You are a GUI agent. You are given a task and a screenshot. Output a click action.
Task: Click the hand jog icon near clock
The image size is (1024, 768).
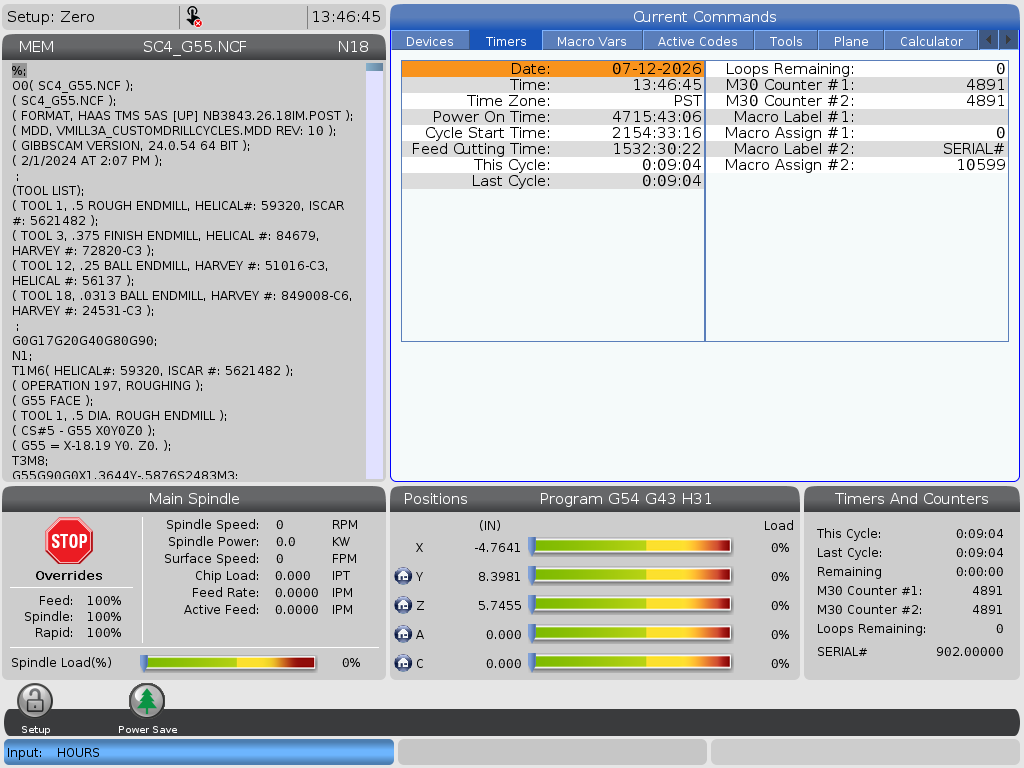pyautogui.click(x=193, y=16)
